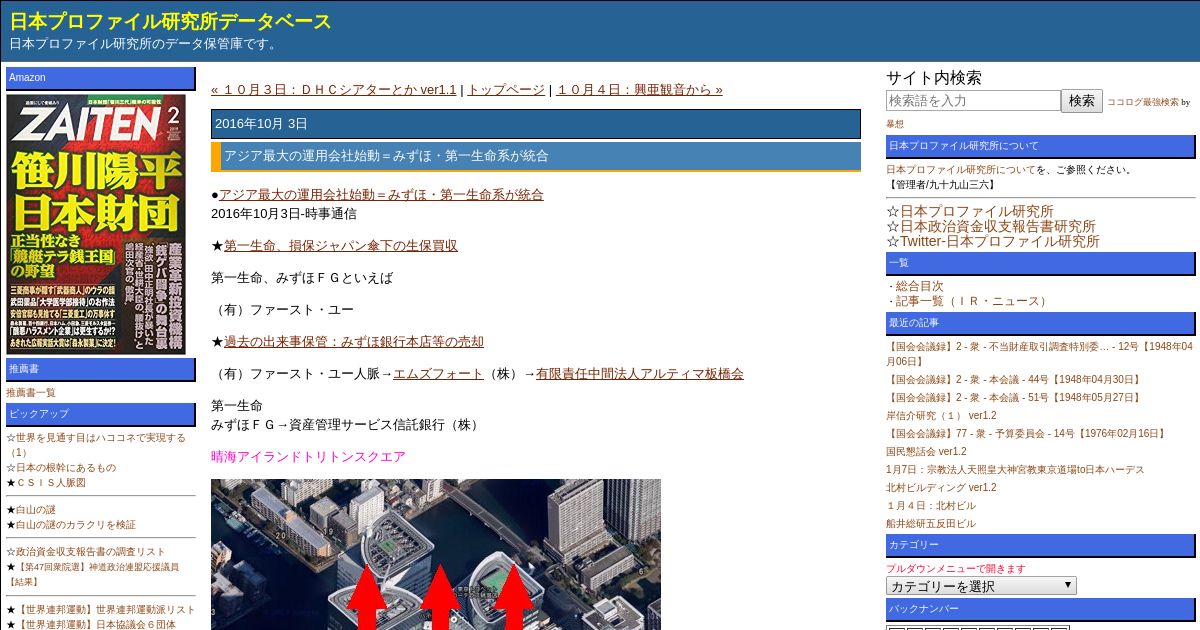The width and height of the screenshot is (1200, 630).
Task: Click the Amazon sidebar header
Action: click(101, 78)
